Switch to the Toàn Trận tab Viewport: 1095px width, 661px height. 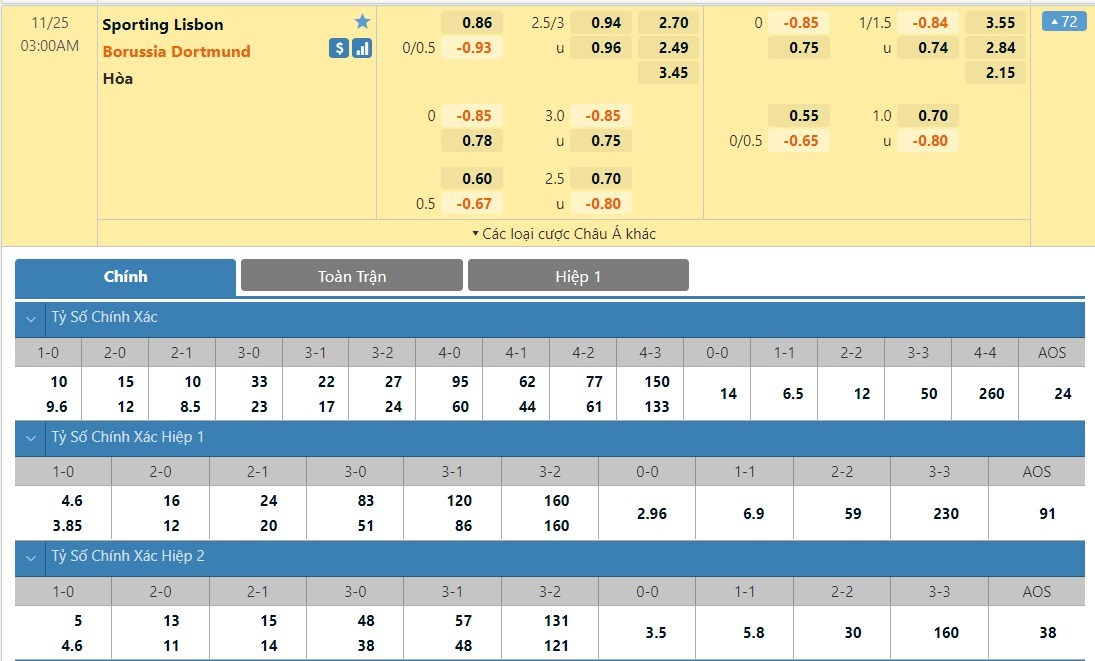point(352,276)
